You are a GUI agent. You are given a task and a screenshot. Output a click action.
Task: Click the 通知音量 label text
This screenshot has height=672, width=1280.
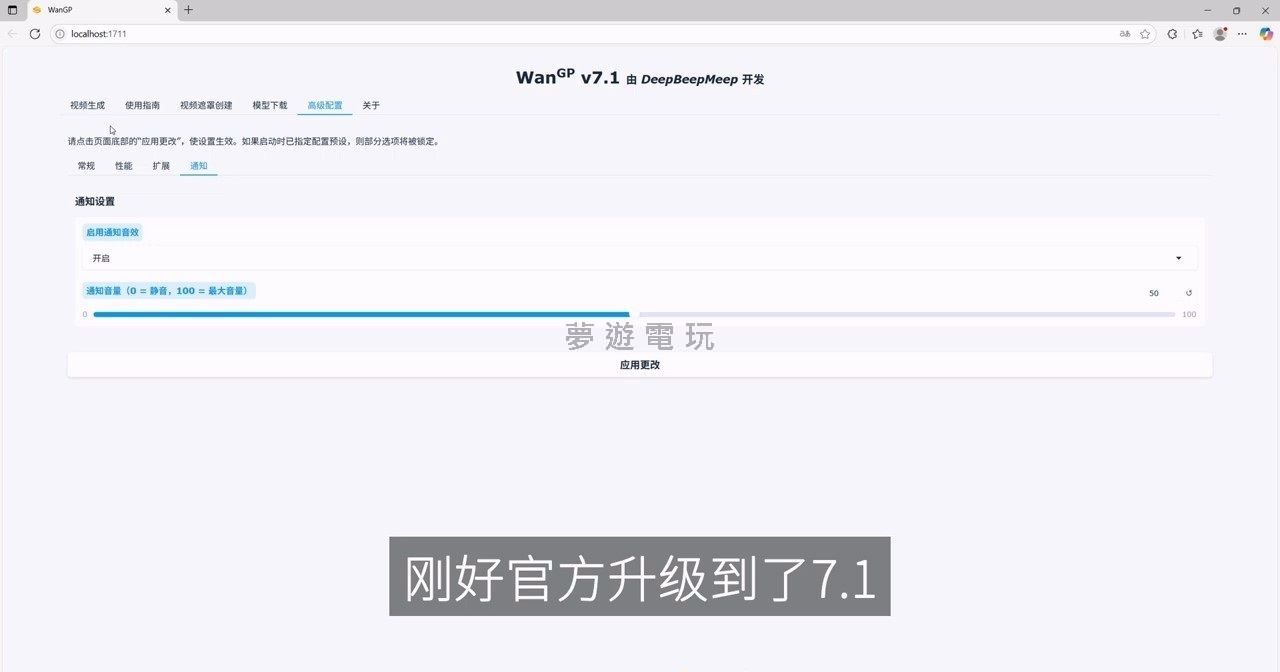(x=168, y=291)
